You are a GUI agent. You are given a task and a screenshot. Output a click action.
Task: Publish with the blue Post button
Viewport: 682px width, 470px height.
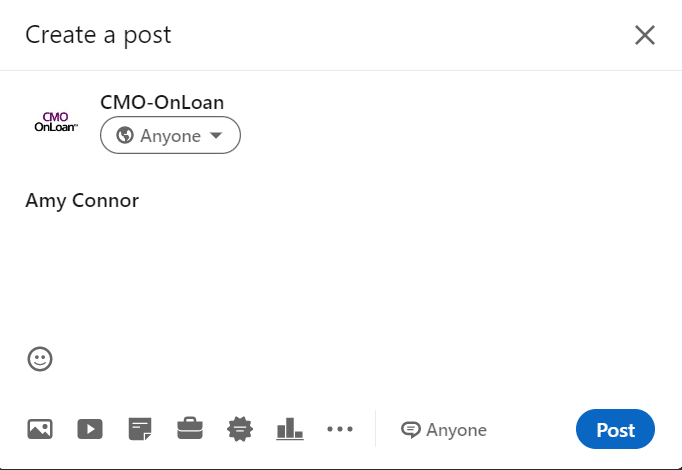click(615, 429)
